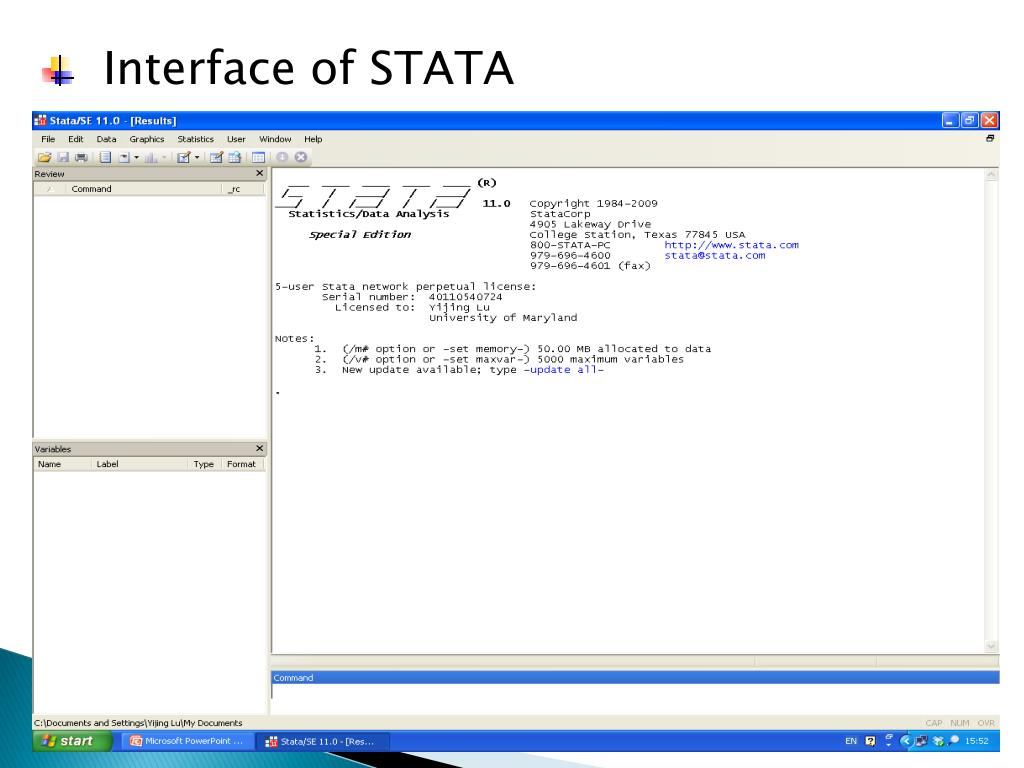Expand the Do-file Editor dropdown arrow
The height and width of the screenshot is (768, 1024).
coord(197,157)
